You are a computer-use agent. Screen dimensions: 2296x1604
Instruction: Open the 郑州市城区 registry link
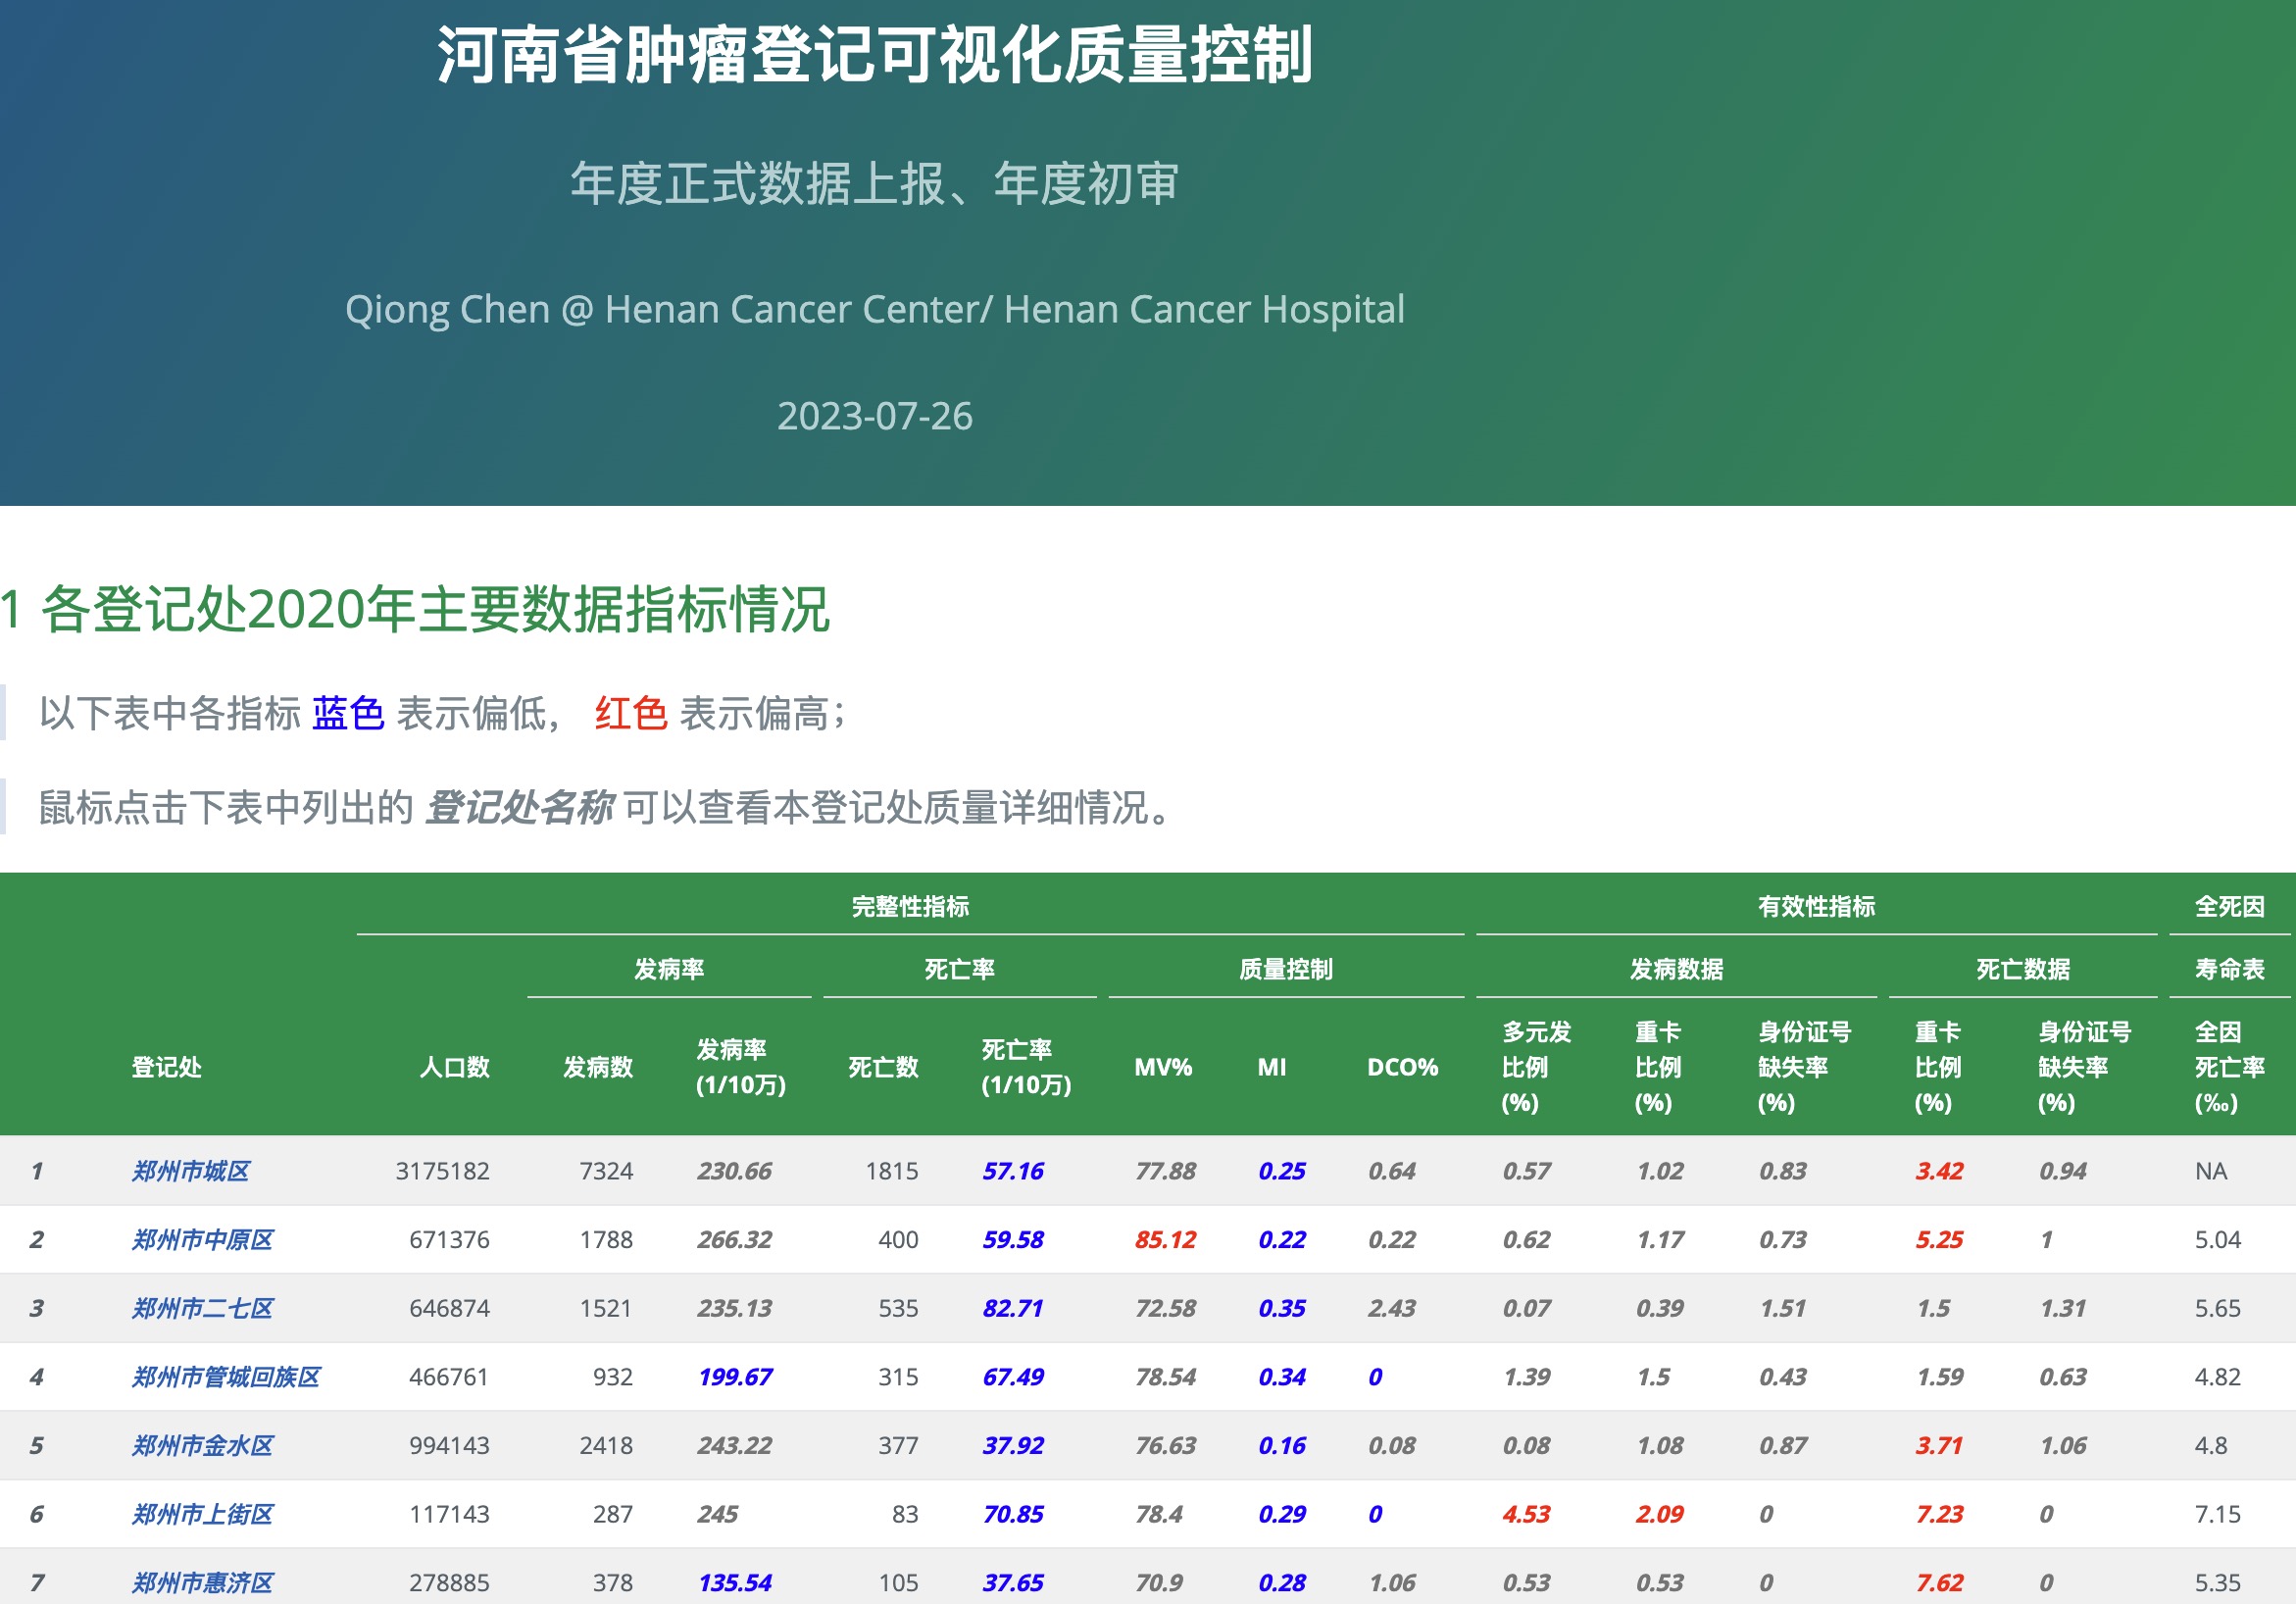pyautogui.click(x=191, y=1171)
